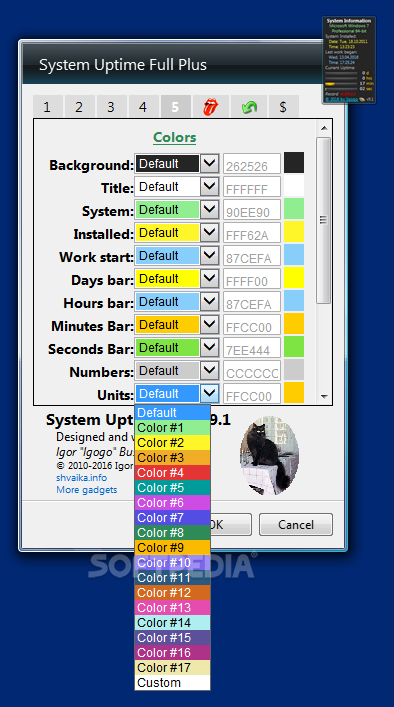Choose Color #5 teal option
This screenshot has width=394, height=707.
[173, 487]
